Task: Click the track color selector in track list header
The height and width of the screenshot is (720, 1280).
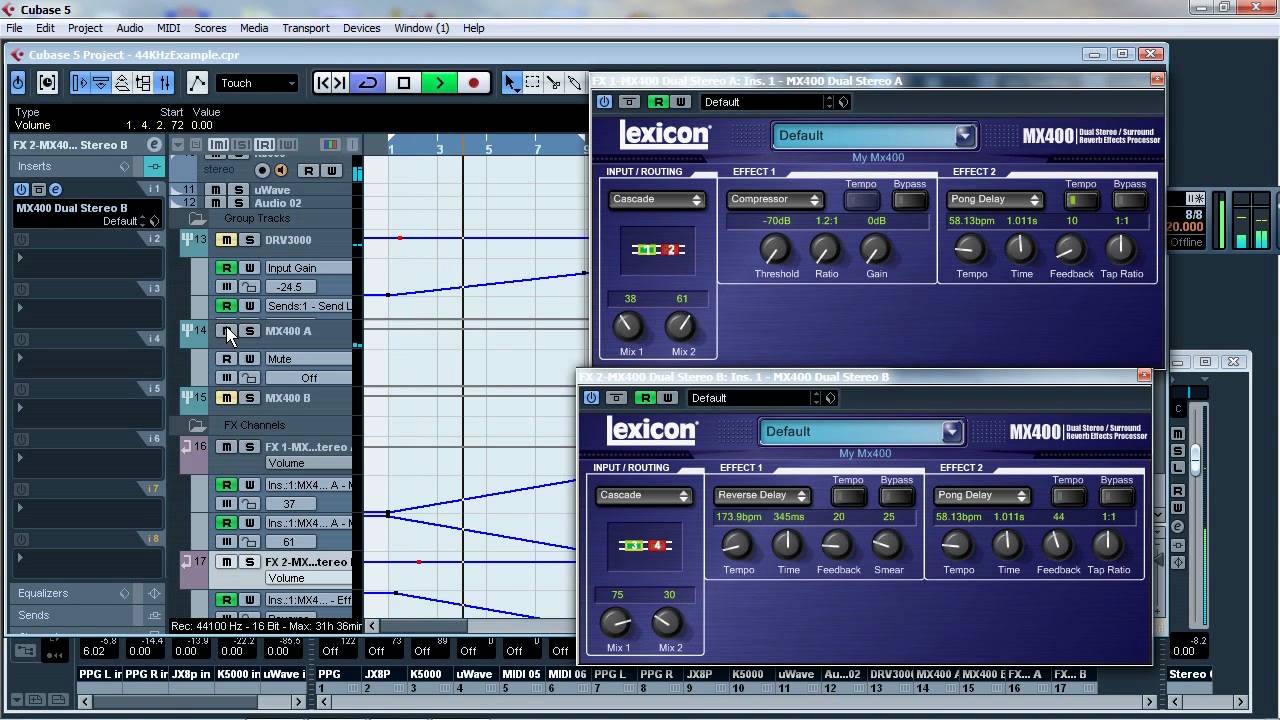Action: tap(329, 145)
